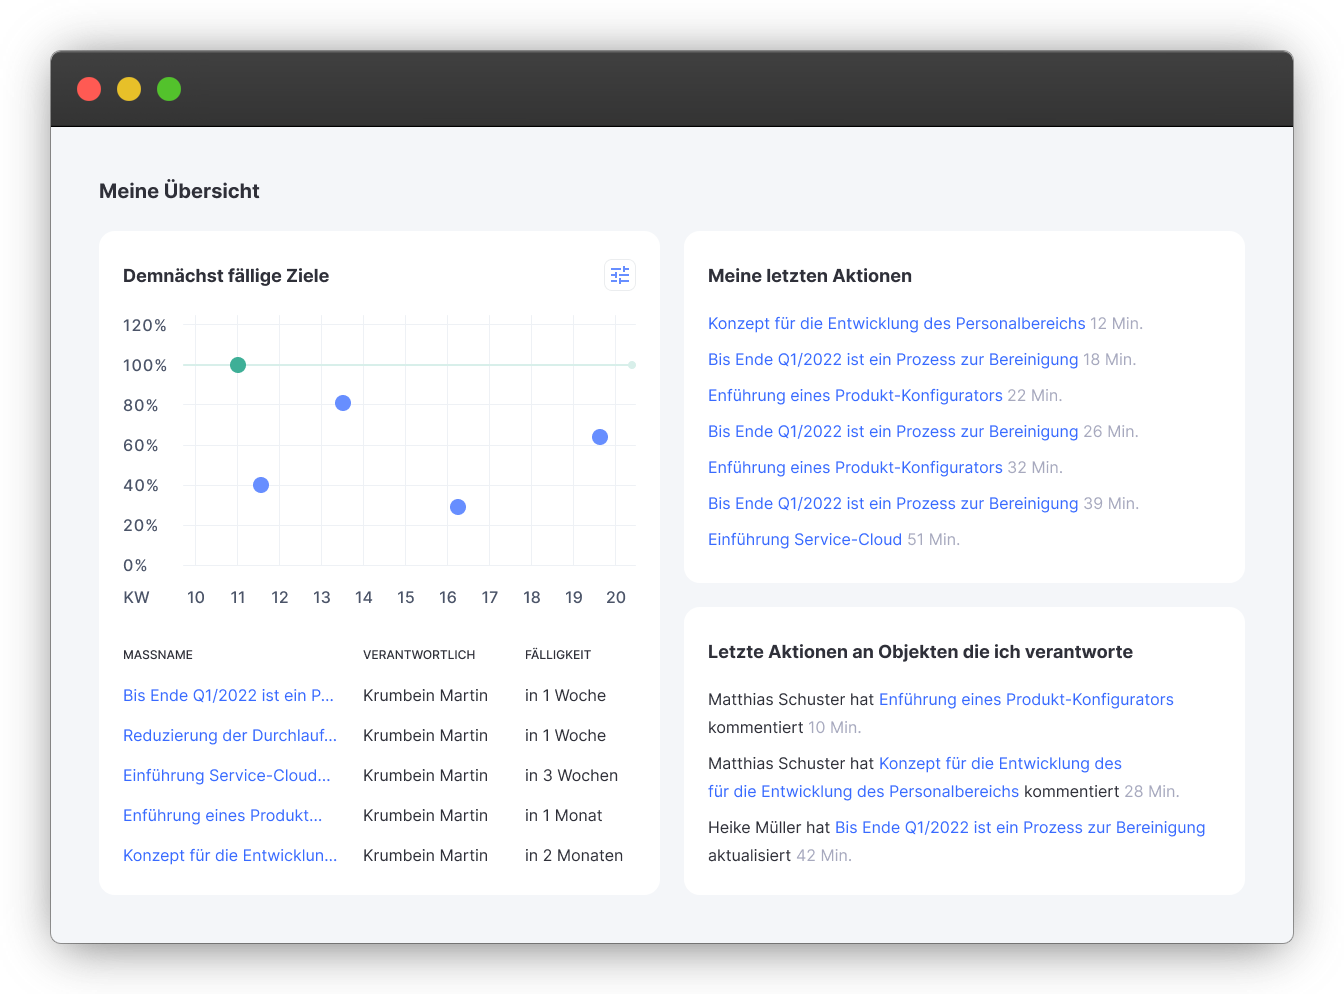
Task: Click the 120% y-axis label
Action: point(145,325)
